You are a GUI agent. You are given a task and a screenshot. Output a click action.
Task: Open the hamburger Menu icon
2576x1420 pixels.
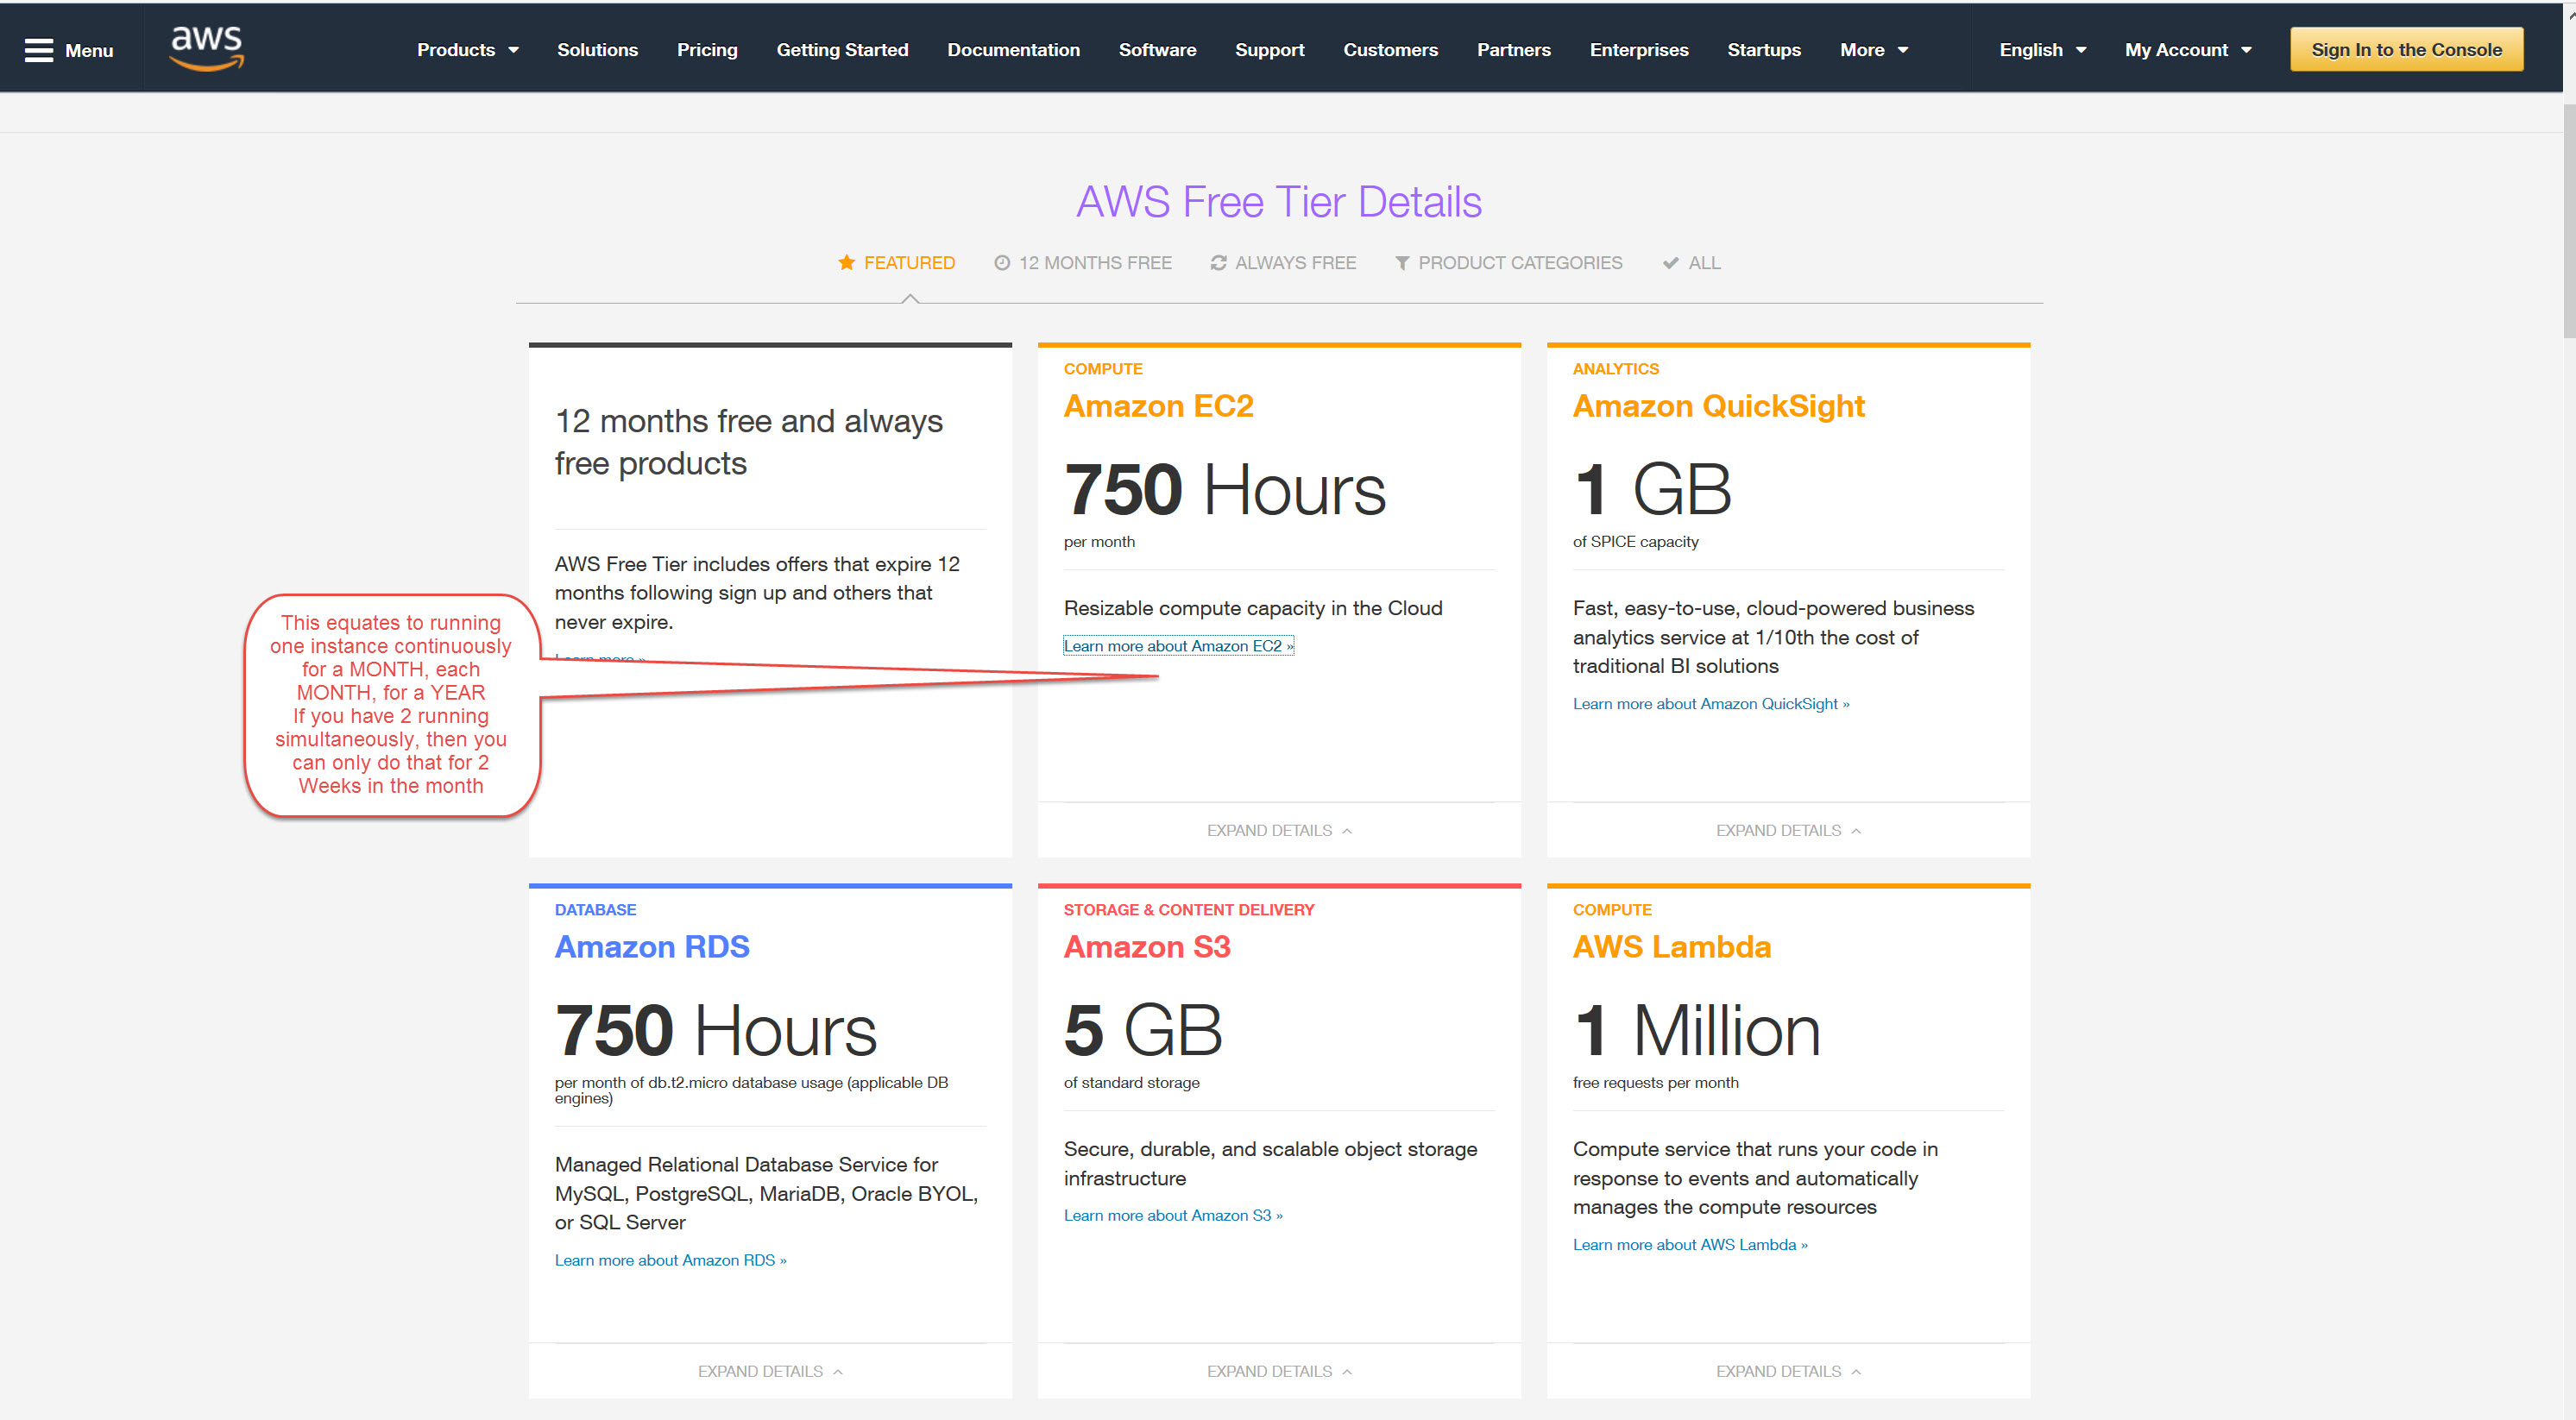click(x=38, y=50)
